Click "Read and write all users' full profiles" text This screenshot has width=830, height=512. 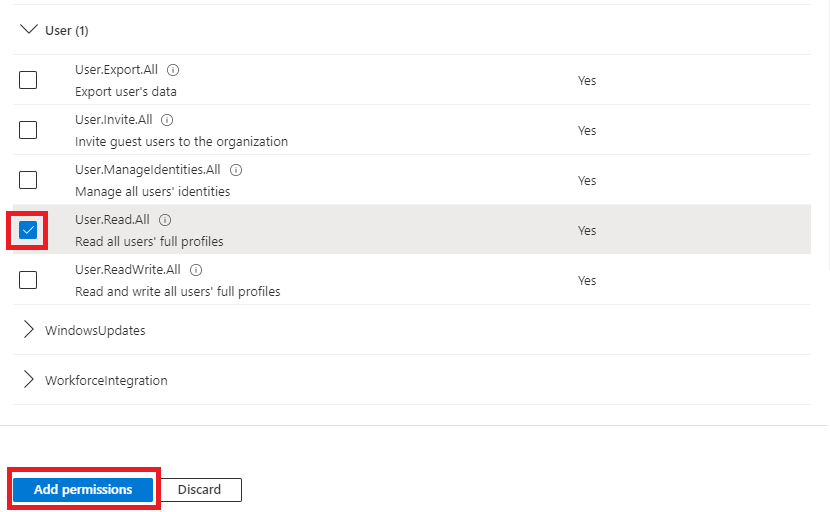click(177, 291)
